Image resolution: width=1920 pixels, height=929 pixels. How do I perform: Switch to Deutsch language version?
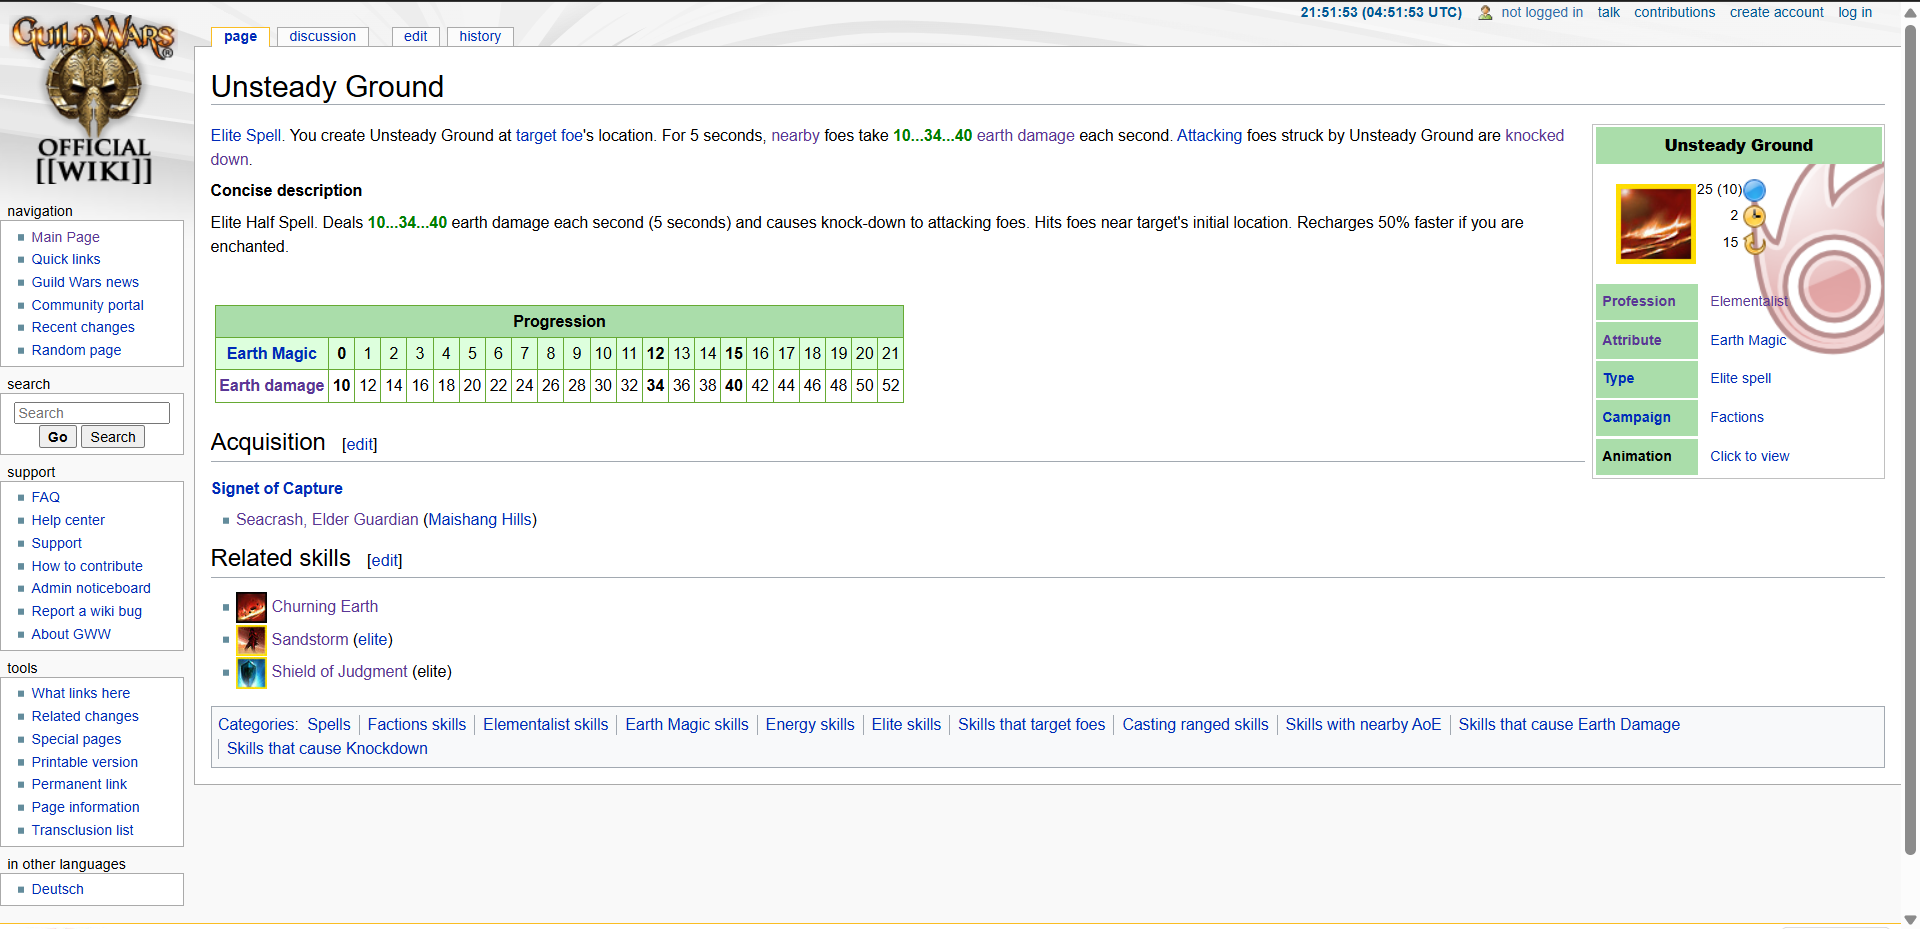click(57, 889)
